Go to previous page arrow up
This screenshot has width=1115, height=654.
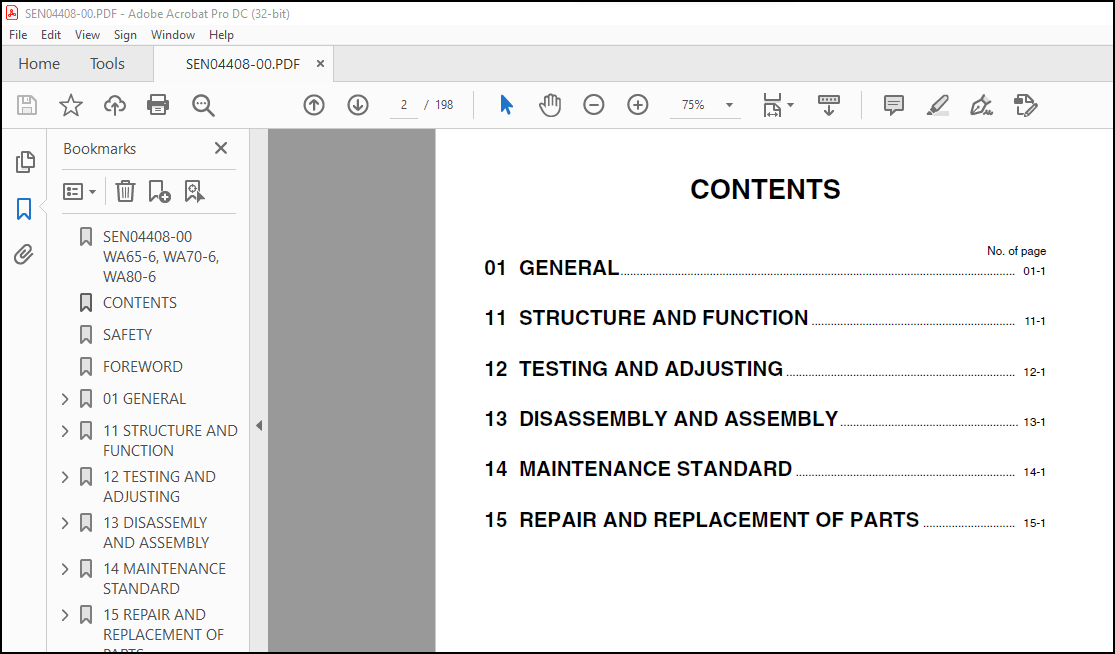(314, 105)
